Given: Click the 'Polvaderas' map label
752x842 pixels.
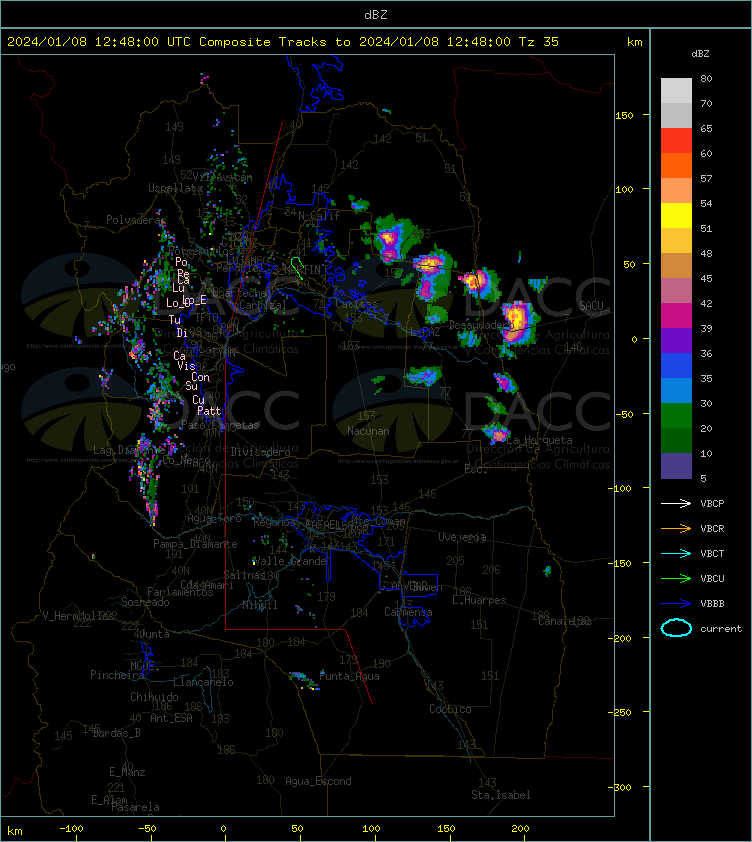Looking at the screenshot, I should click(136, 220).
